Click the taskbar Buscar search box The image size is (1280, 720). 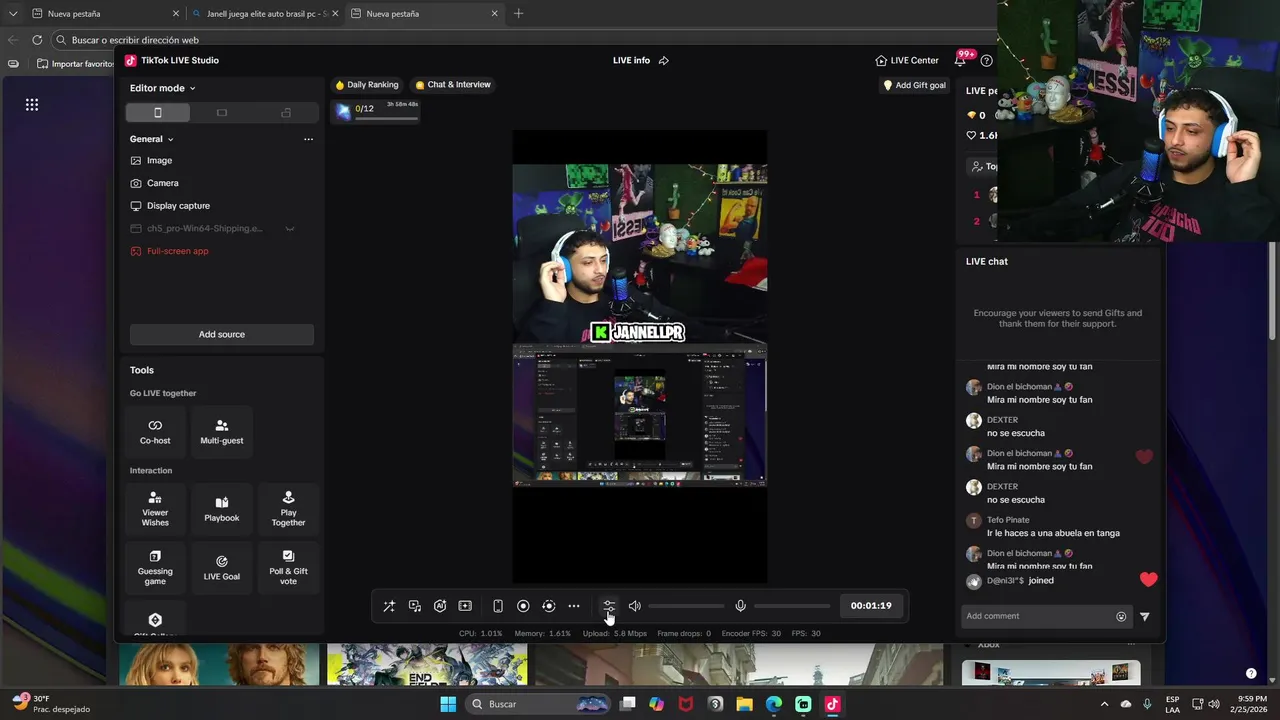point(538,704)
